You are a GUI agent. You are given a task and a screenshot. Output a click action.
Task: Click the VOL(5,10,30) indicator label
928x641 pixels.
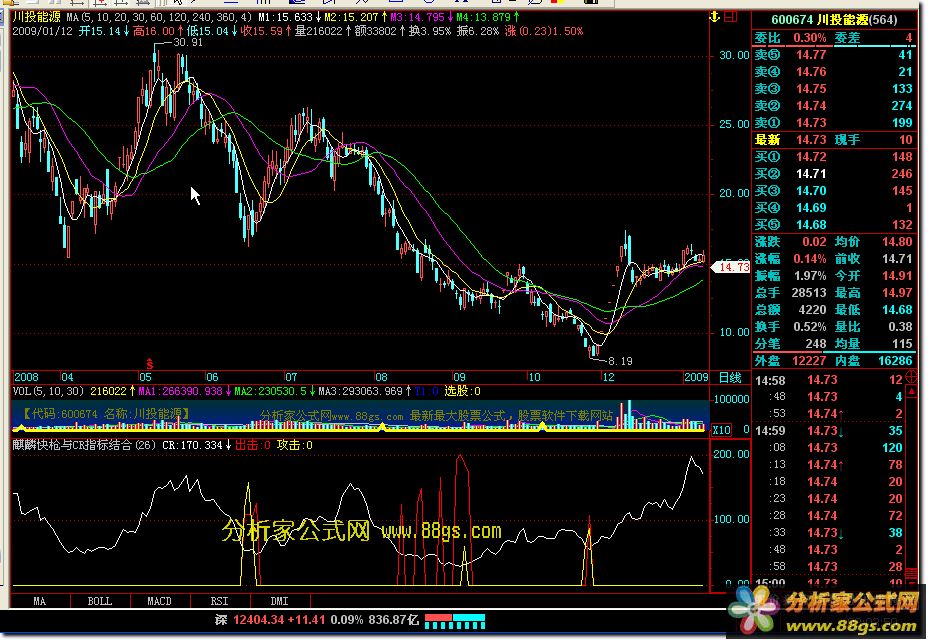coord(48,391)
